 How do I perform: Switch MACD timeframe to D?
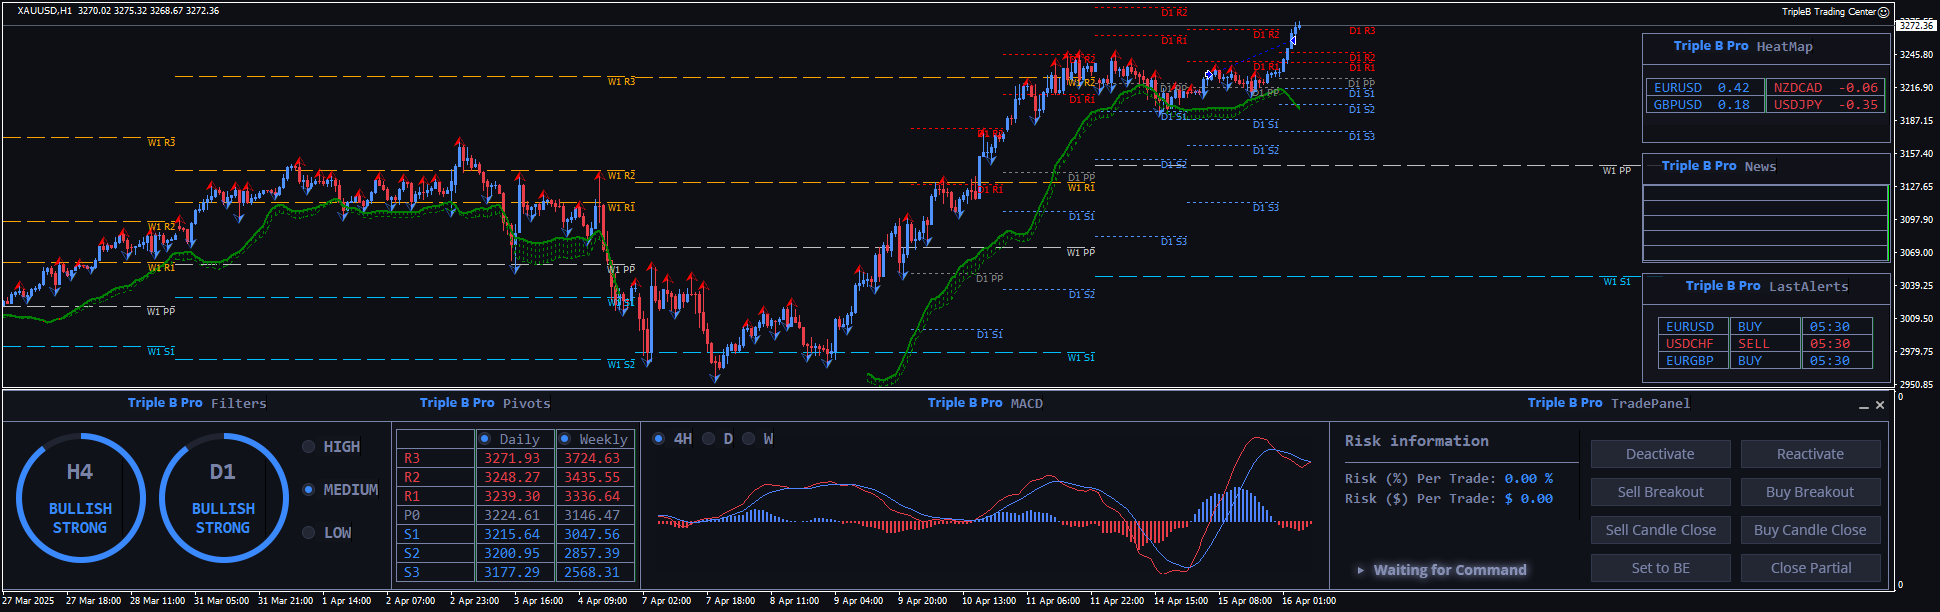[709, 439]
